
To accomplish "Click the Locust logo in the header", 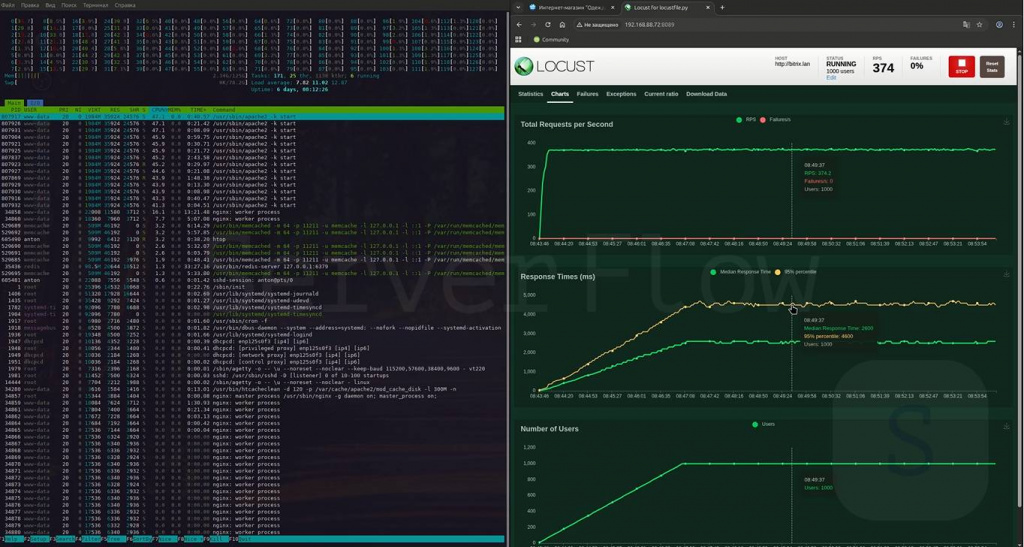I will pyautogui.click(x=554, y=67).
